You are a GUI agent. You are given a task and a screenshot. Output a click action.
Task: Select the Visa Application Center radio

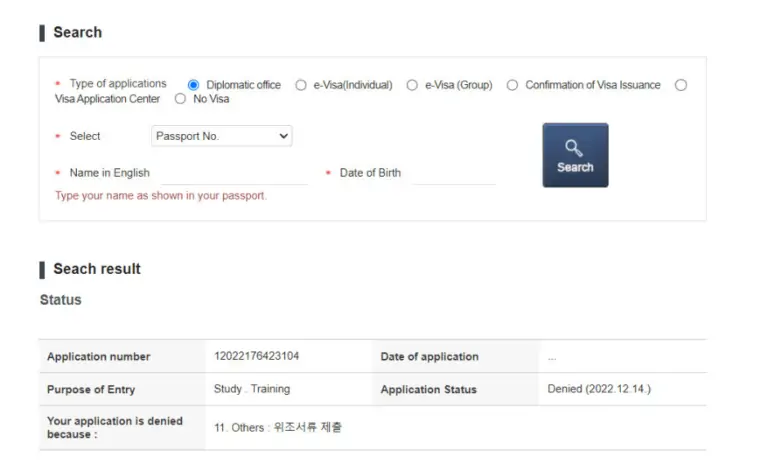[x=681, y=85]
